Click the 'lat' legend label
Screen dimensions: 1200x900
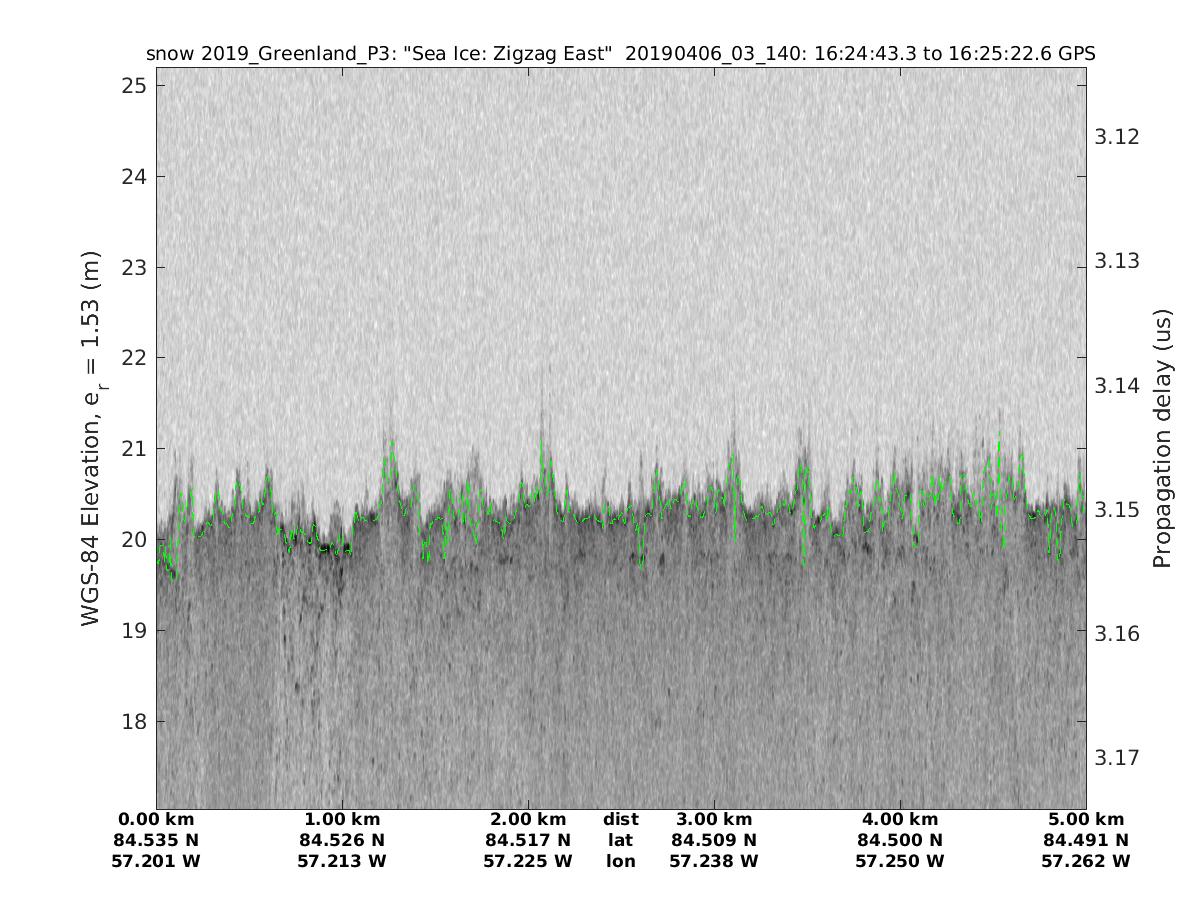620,840
